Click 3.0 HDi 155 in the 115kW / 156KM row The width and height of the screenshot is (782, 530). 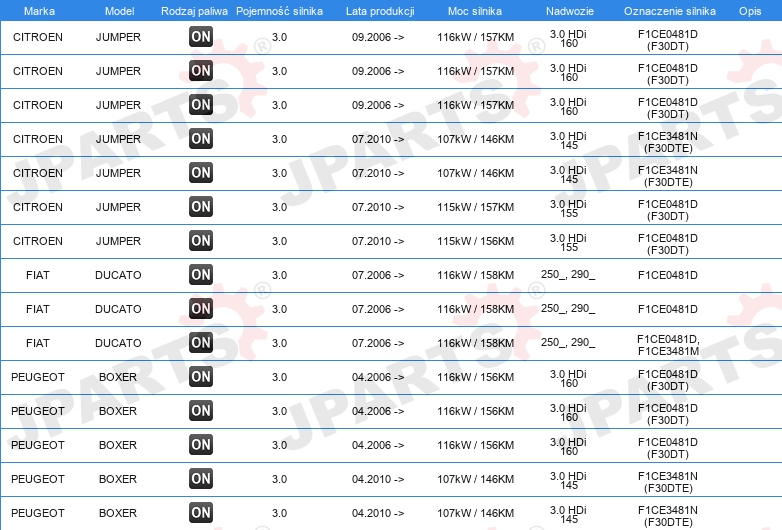click(568, 242)
